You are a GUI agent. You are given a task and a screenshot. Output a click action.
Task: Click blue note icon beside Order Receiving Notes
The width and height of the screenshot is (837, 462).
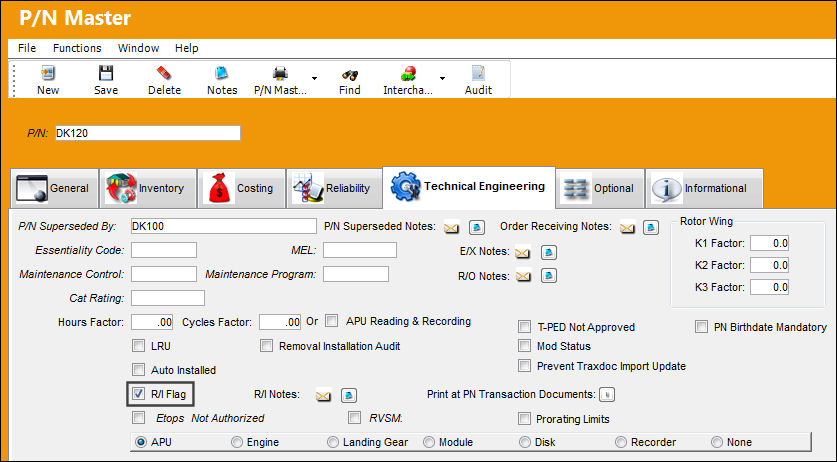(x=650, y=228)
